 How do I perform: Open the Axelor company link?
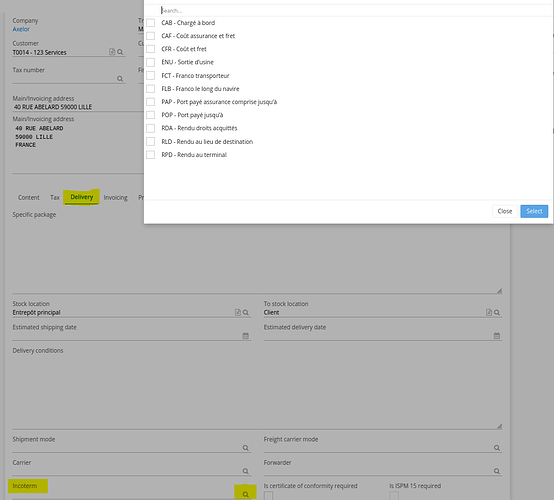(21, 29)
